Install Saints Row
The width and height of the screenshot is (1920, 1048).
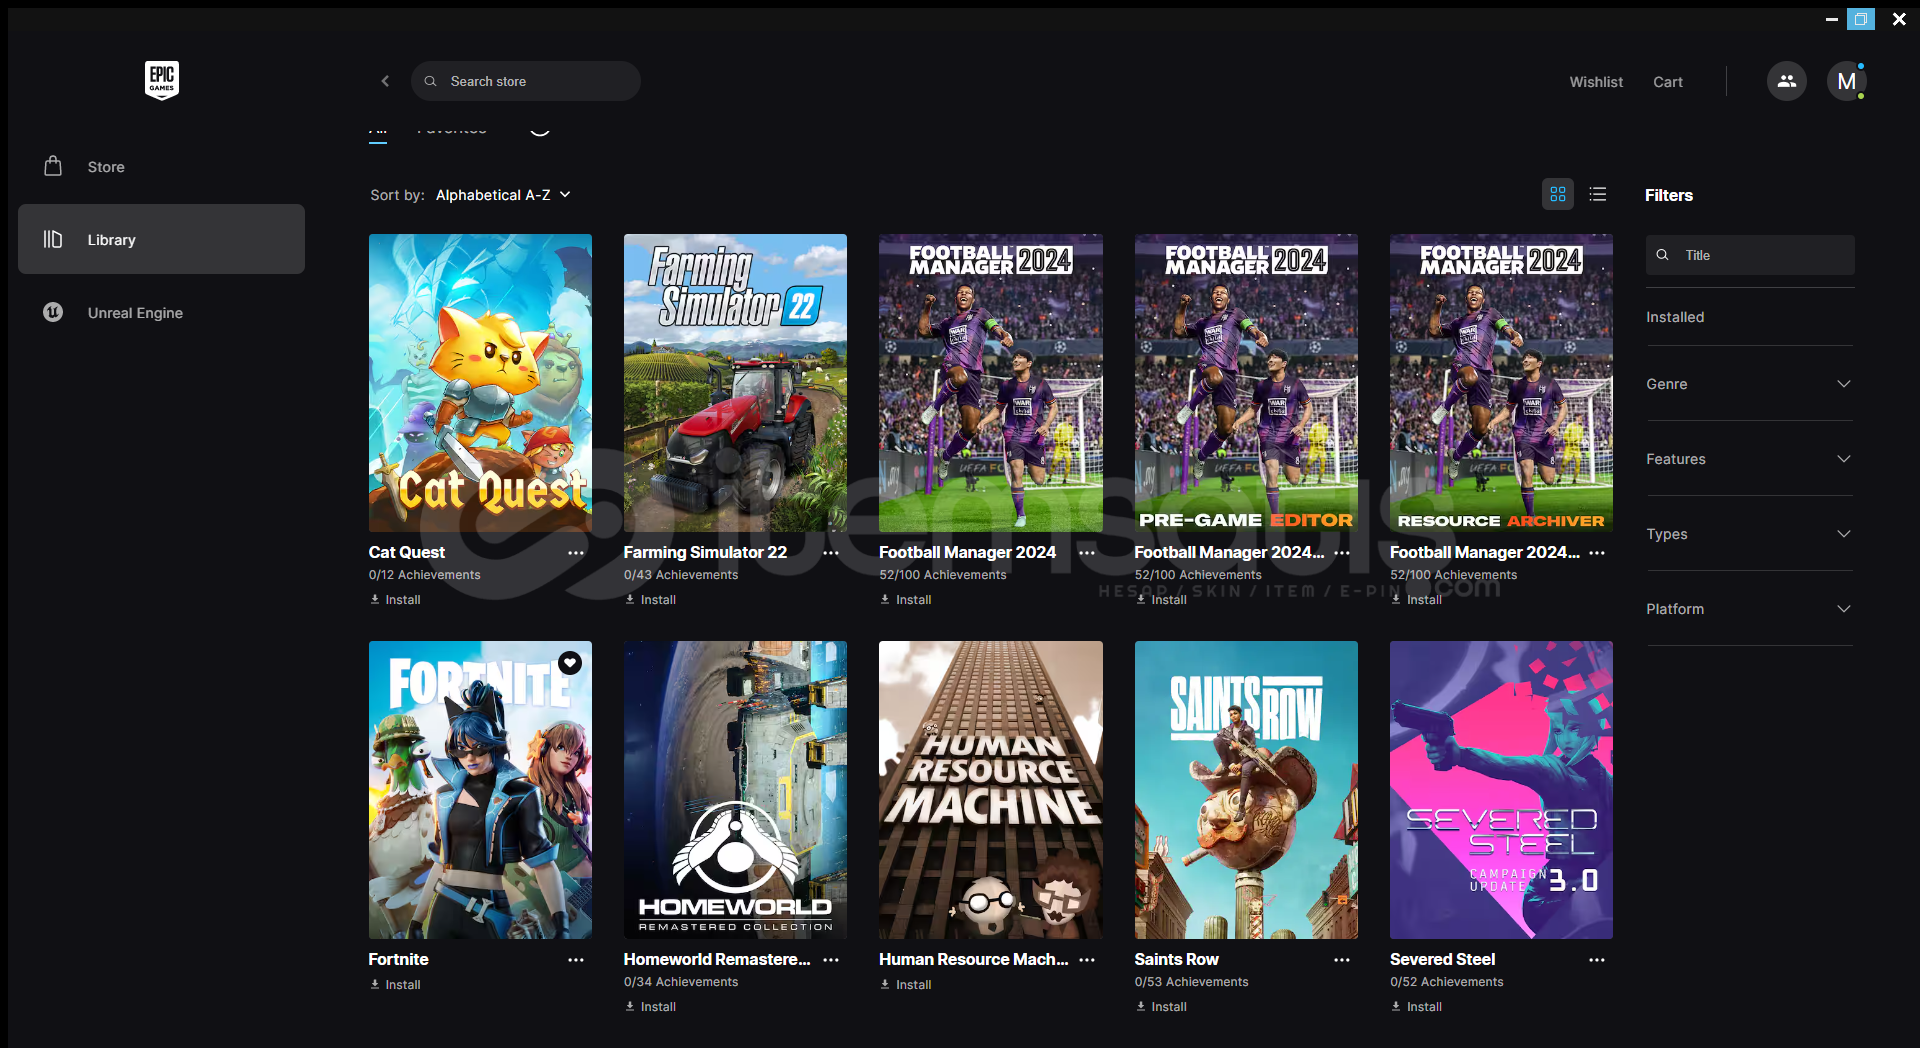(1161, 1007)
